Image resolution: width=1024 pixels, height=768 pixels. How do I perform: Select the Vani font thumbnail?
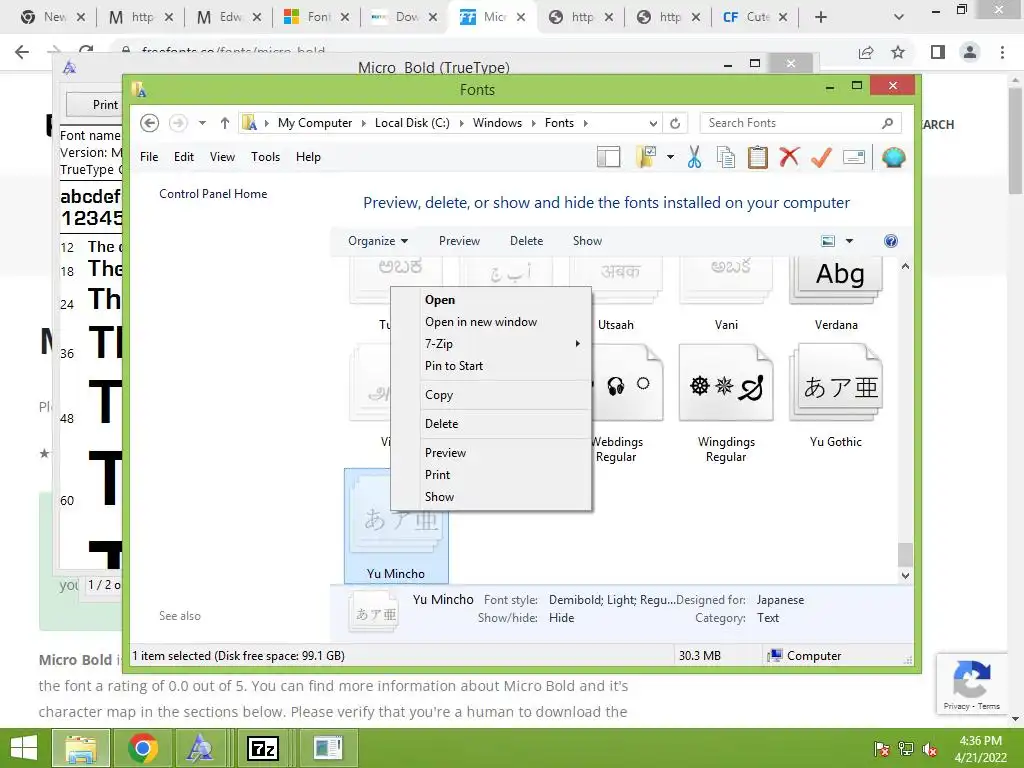(x=726, y=281)
